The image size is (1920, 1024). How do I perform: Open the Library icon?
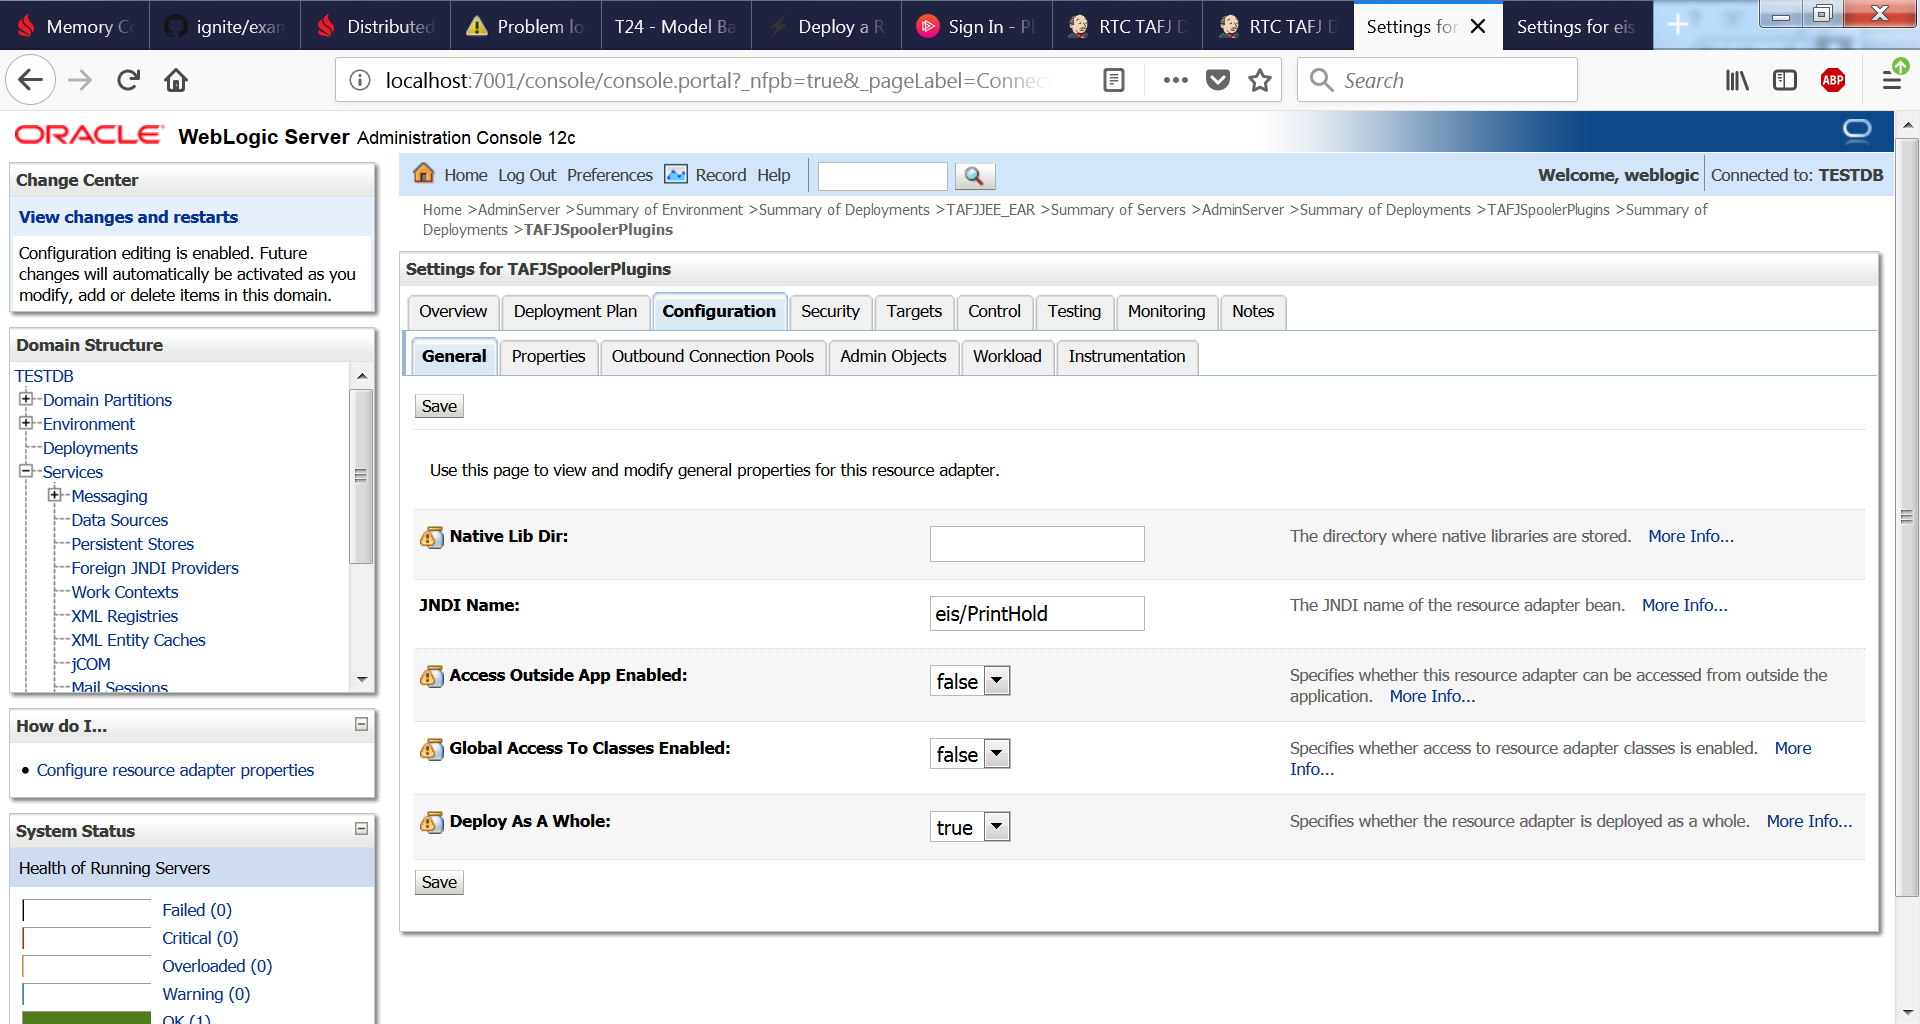1737,80
